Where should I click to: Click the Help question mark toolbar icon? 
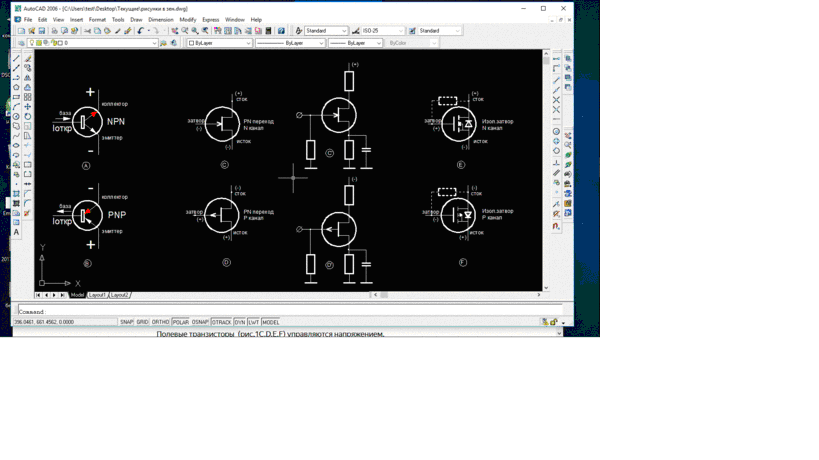pyautogui.click(x=281, y=31)
